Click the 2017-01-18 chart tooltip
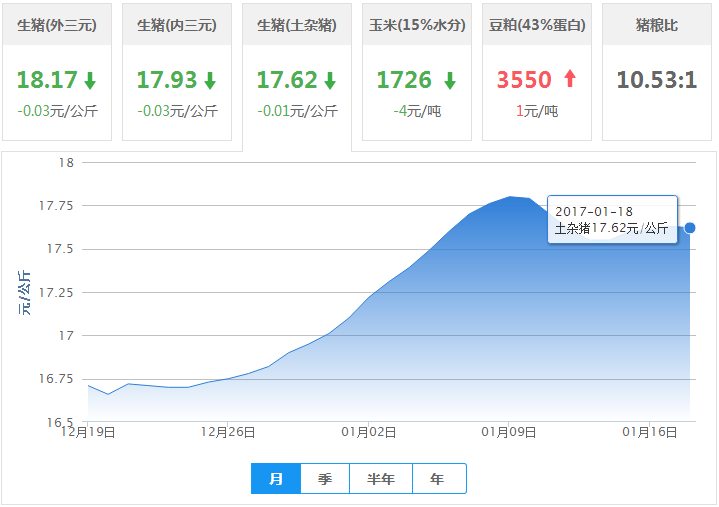719x507 pixels. (x=612, y=220)
